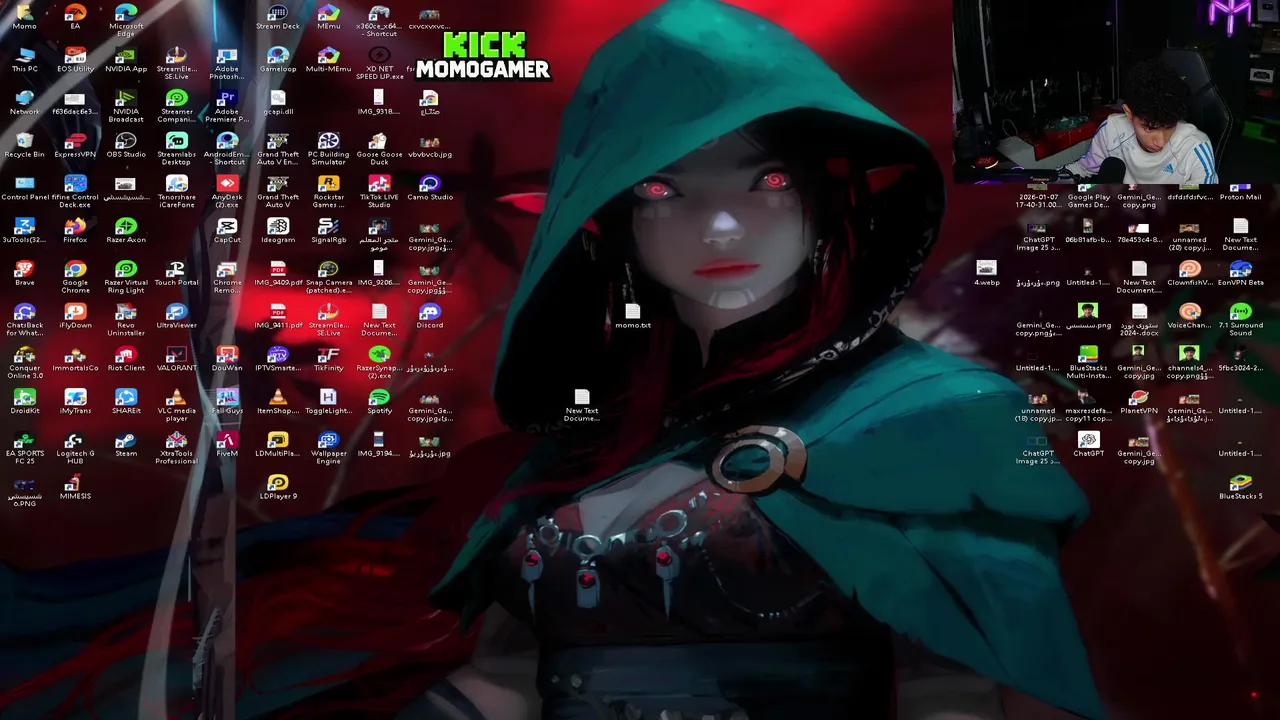Open Tenorshare iCareFone shortcut
The image size is (1280, 720).
point(177,189)
